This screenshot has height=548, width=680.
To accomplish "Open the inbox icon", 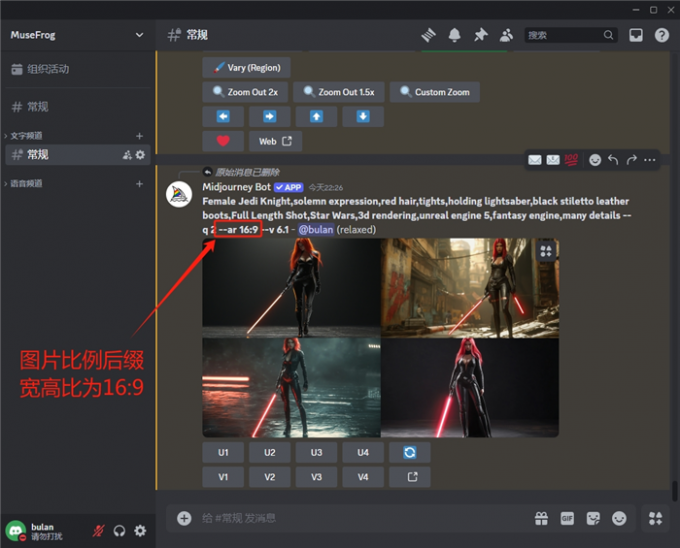I will pos(636,35).
